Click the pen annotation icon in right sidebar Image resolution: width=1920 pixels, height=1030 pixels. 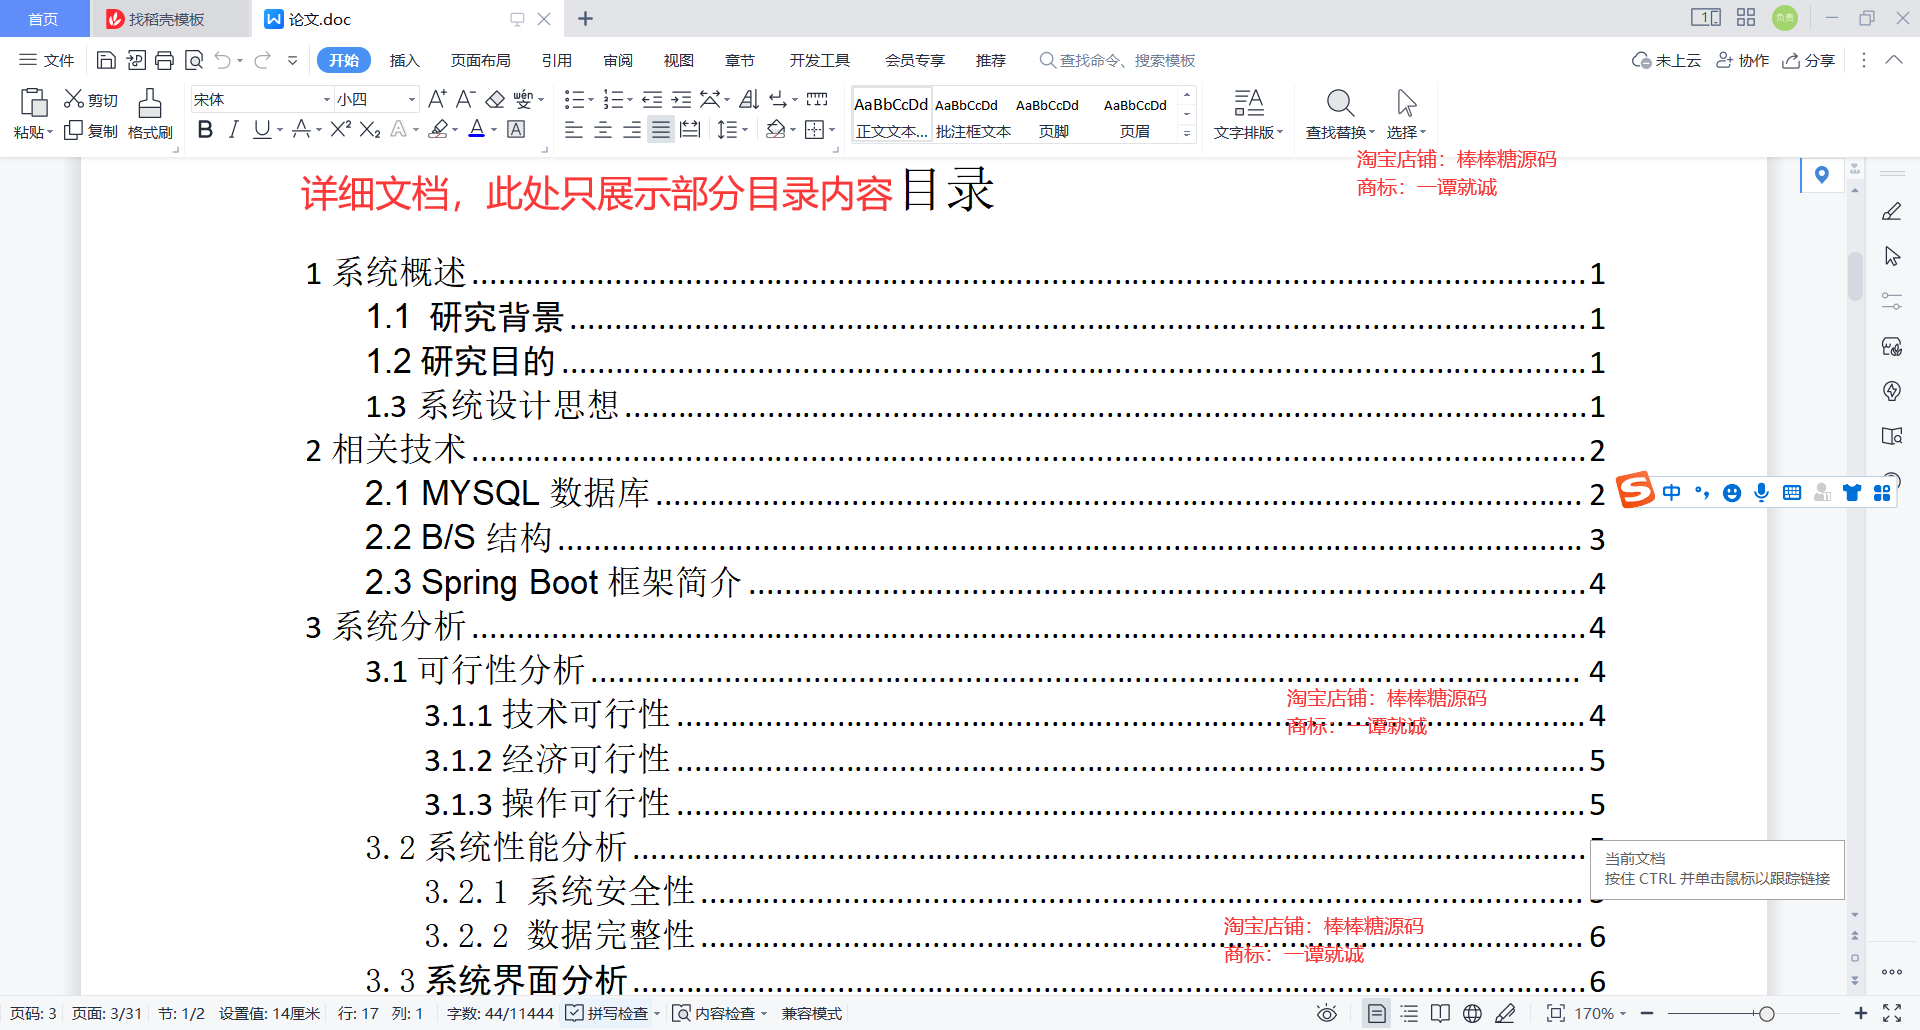coord(1892,212)
